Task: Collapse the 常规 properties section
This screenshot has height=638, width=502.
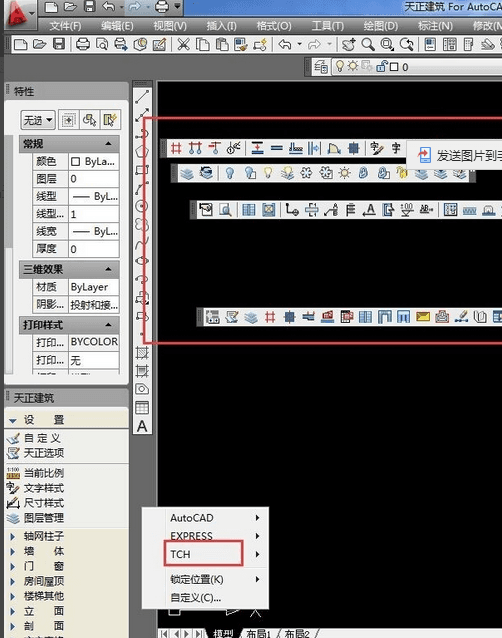Action: [108, 144]
